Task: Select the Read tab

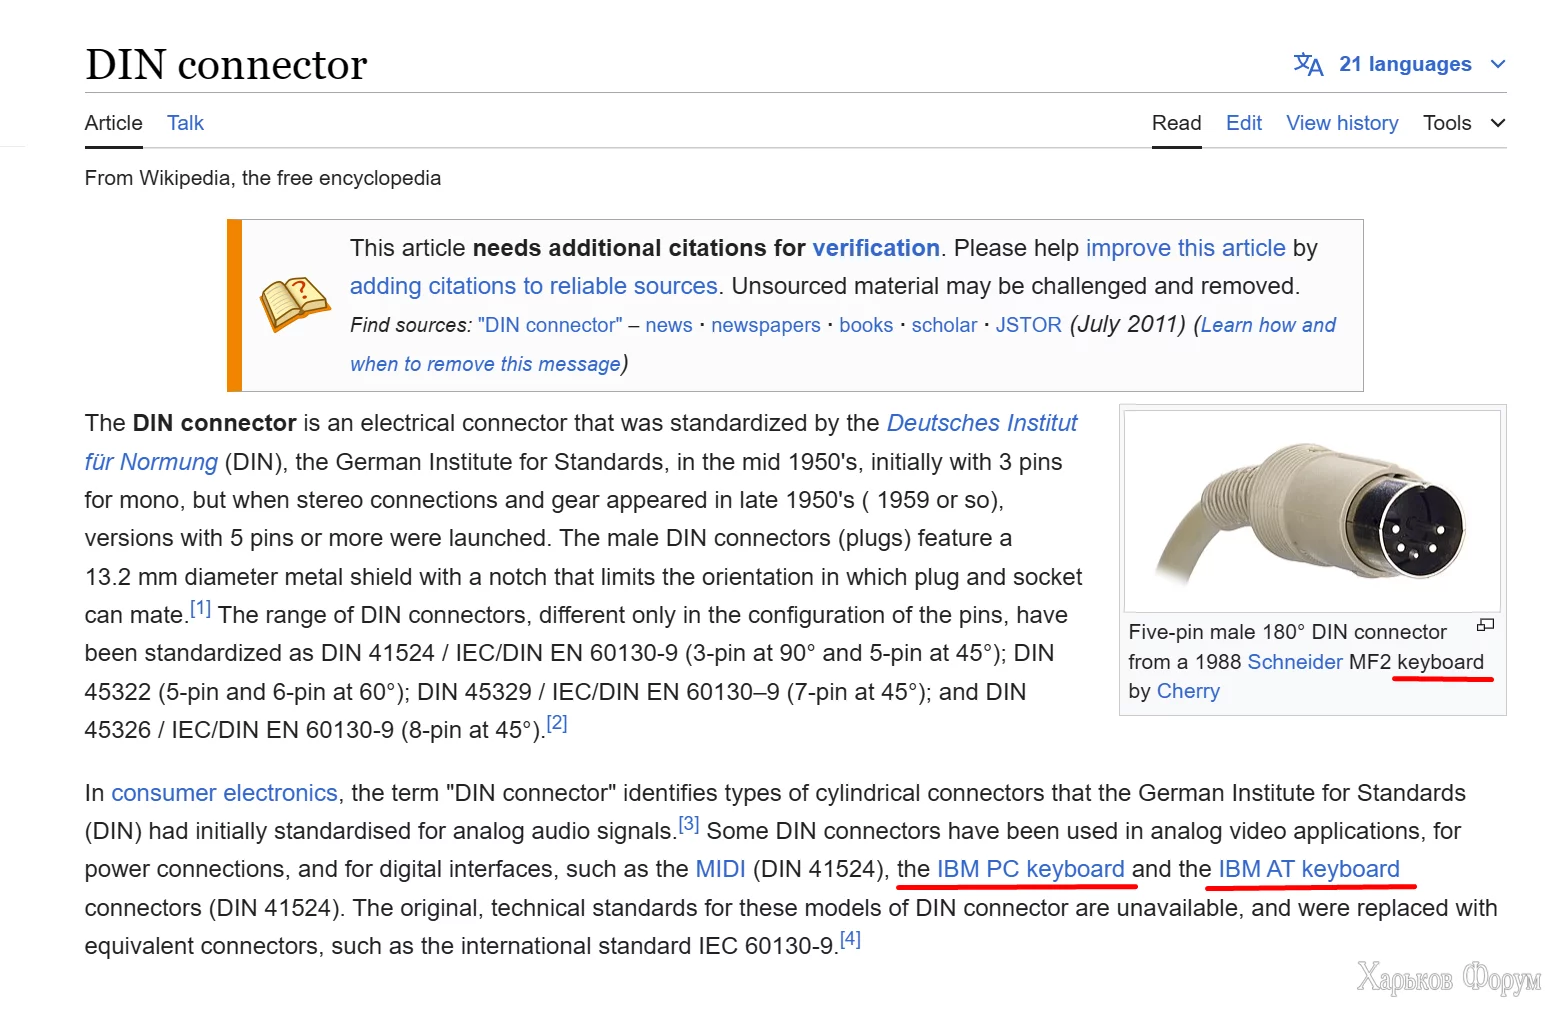Action: tap(1176, 123)
